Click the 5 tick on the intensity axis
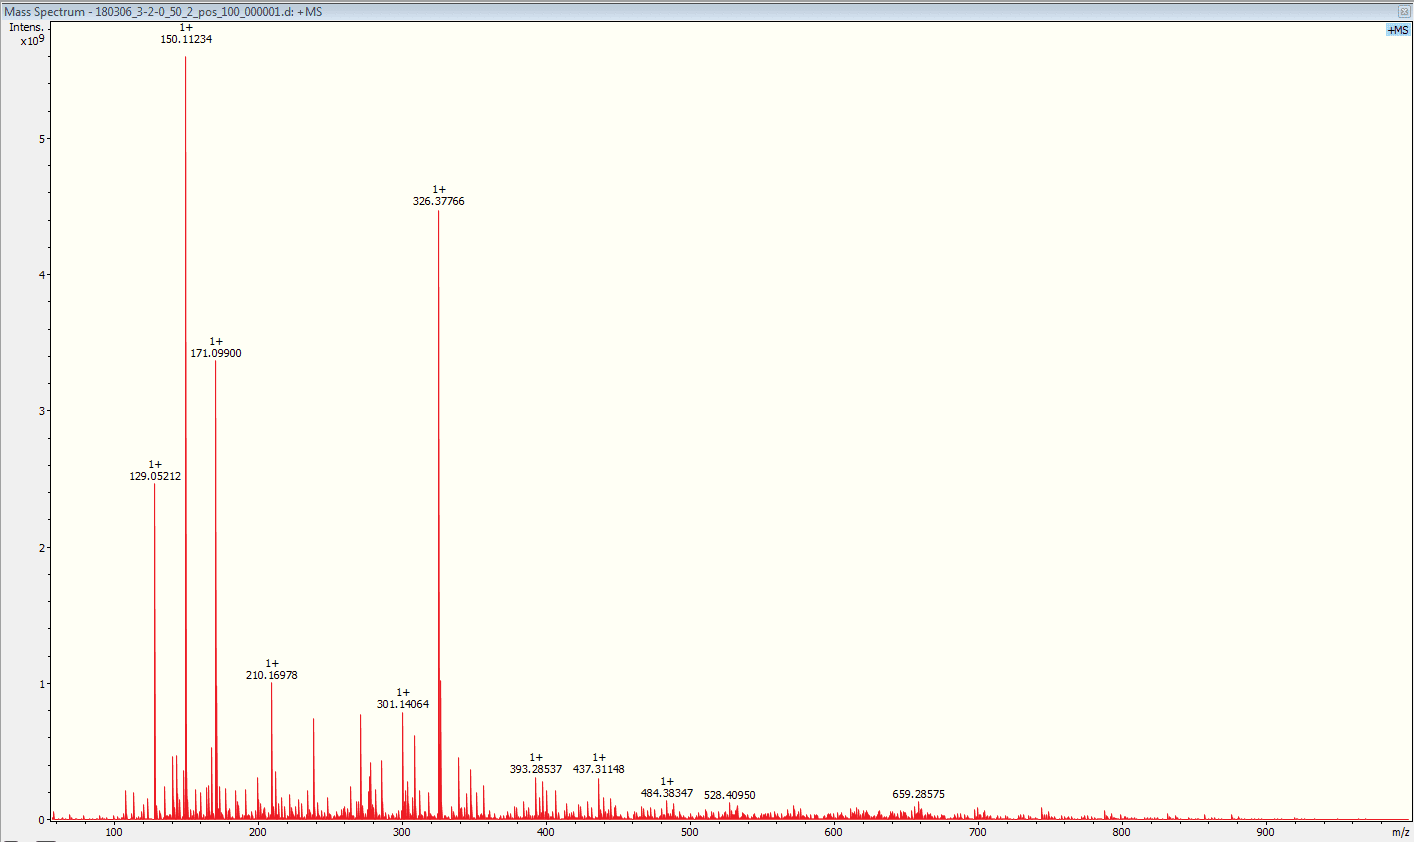1414x842 pixels. click(42, 139)
